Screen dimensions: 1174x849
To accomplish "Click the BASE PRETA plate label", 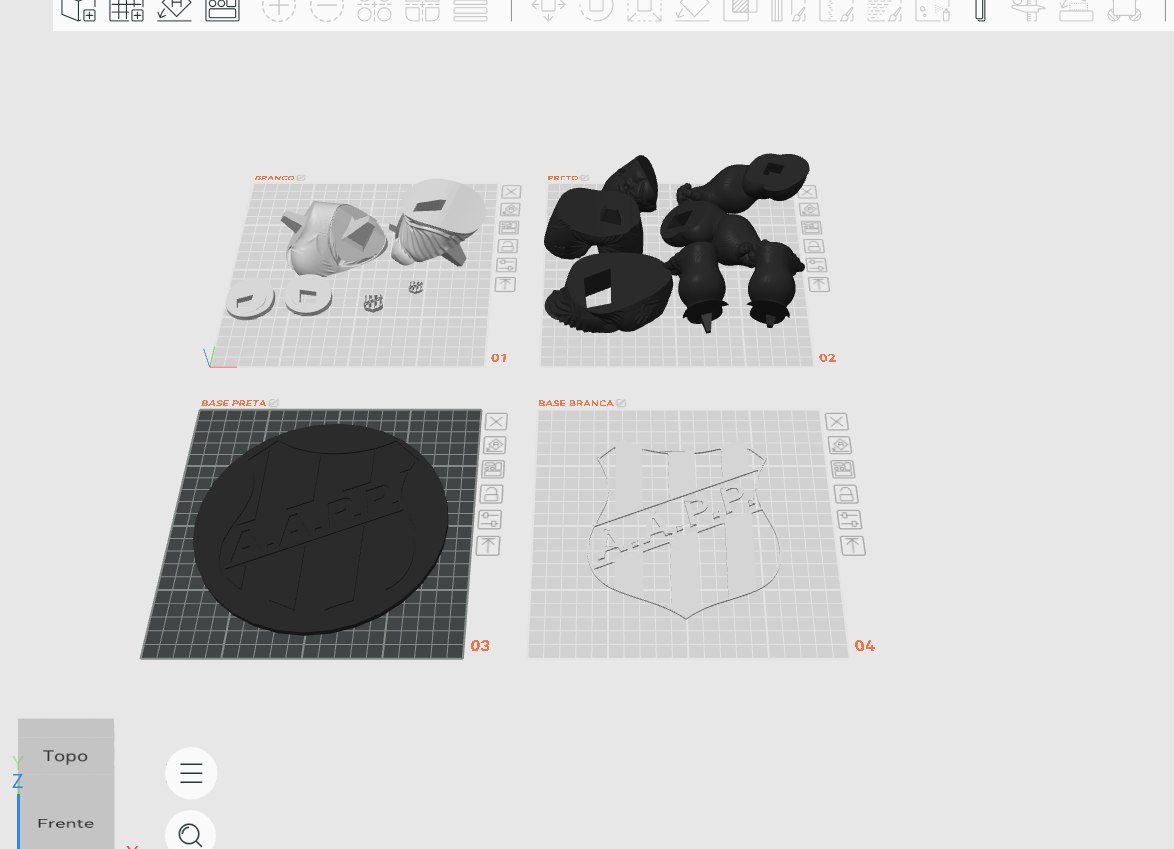I will (x=234, y=403).
